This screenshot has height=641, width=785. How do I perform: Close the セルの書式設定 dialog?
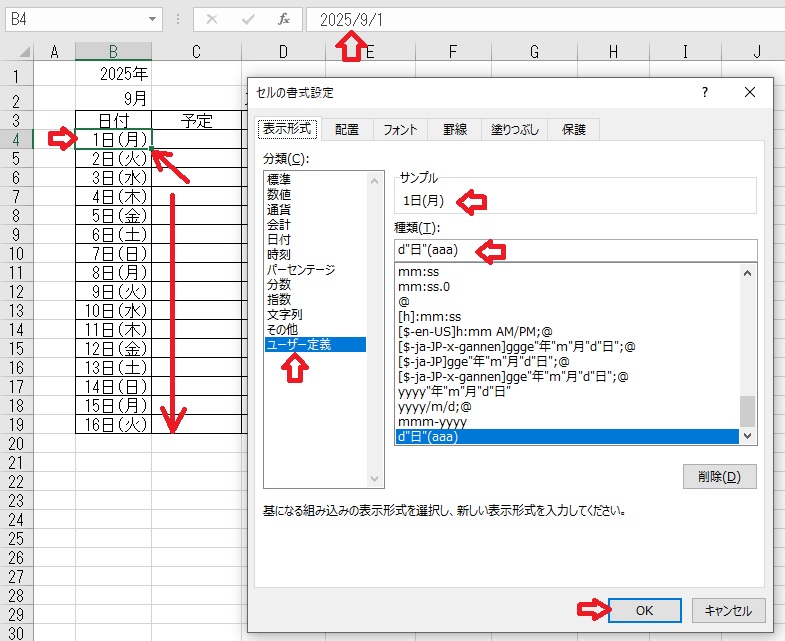click(750, 92)
